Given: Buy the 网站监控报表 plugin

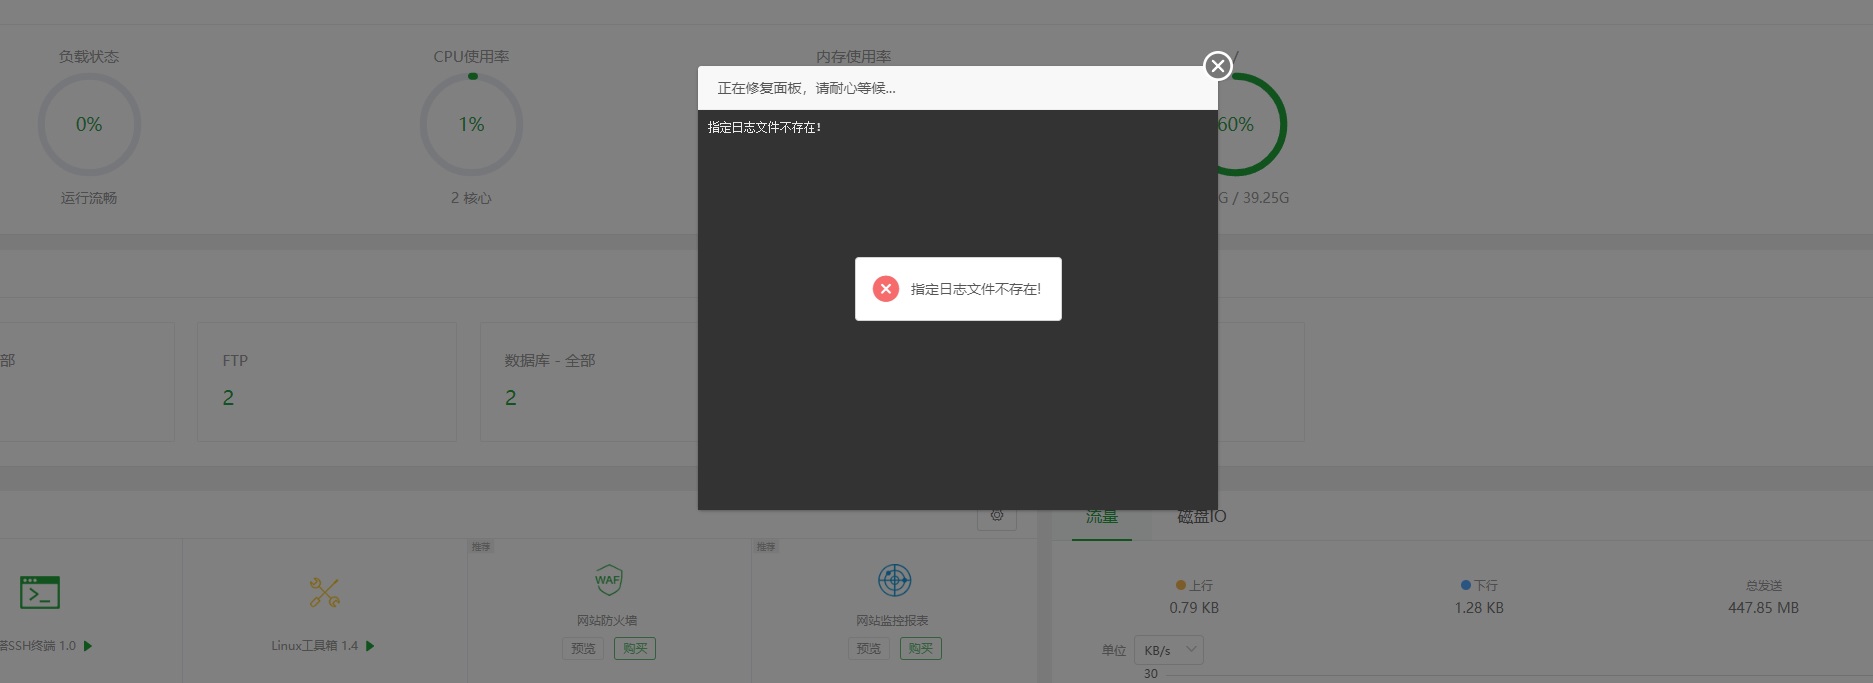Looking at the screenshot, I should point(921,648).
